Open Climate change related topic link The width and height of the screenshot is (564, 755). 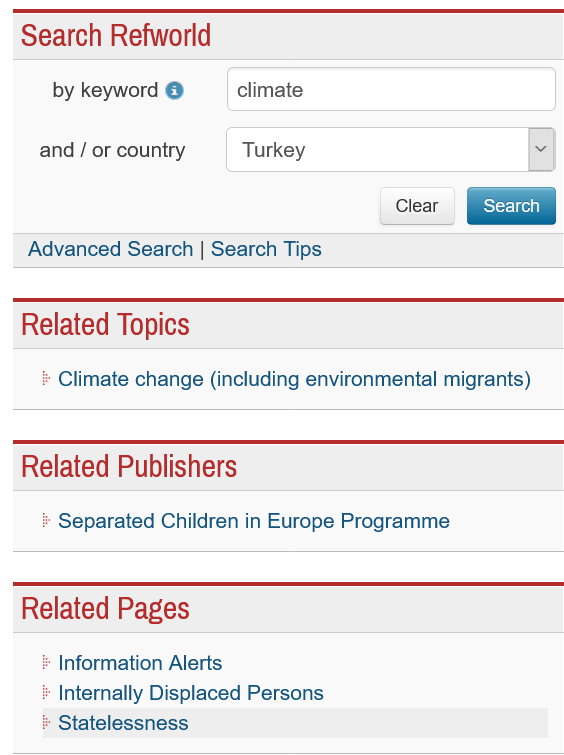coord(294,379)
